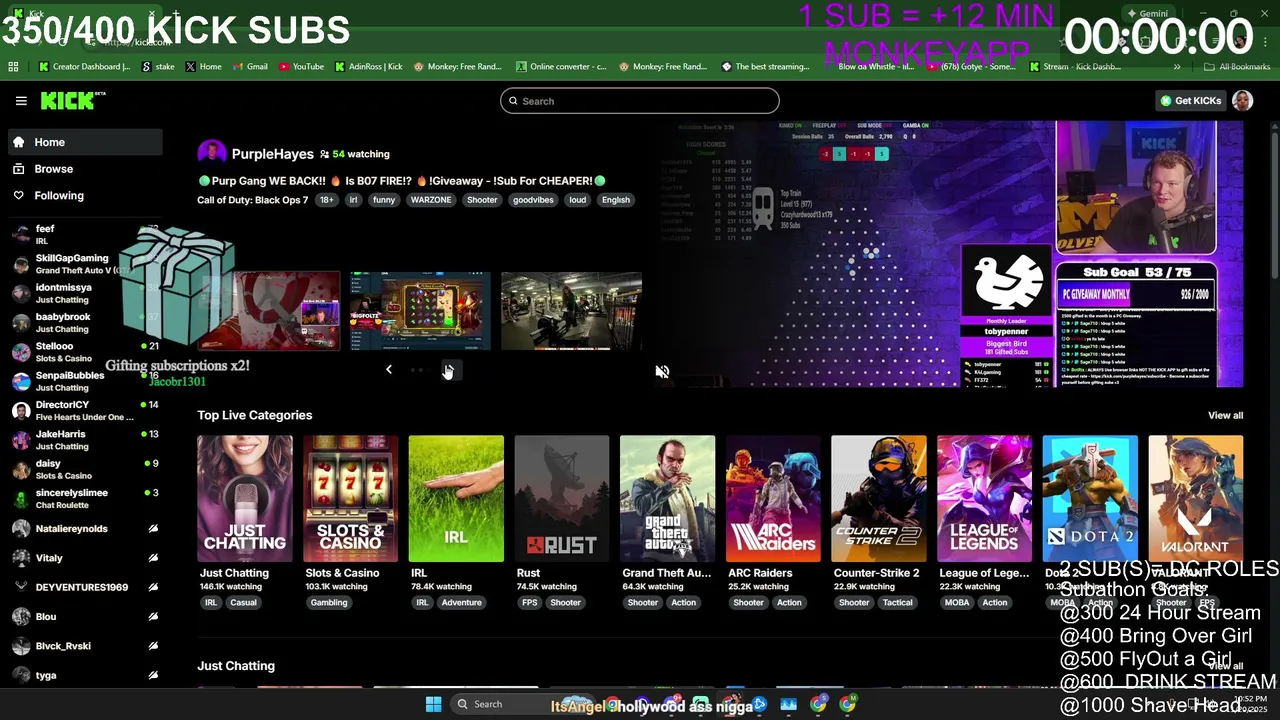Screen dimensions: 1280x720
Task: Select the WARZONE stream tag
Action: 431,200
